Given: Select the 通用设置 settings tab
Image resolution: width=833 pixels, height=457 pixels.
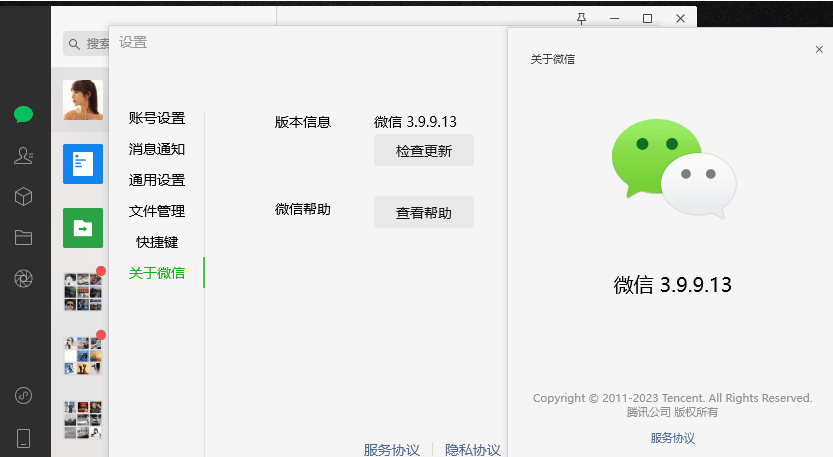Looking at the screenshot, I should pyautogui.click(x=157, y=180).
